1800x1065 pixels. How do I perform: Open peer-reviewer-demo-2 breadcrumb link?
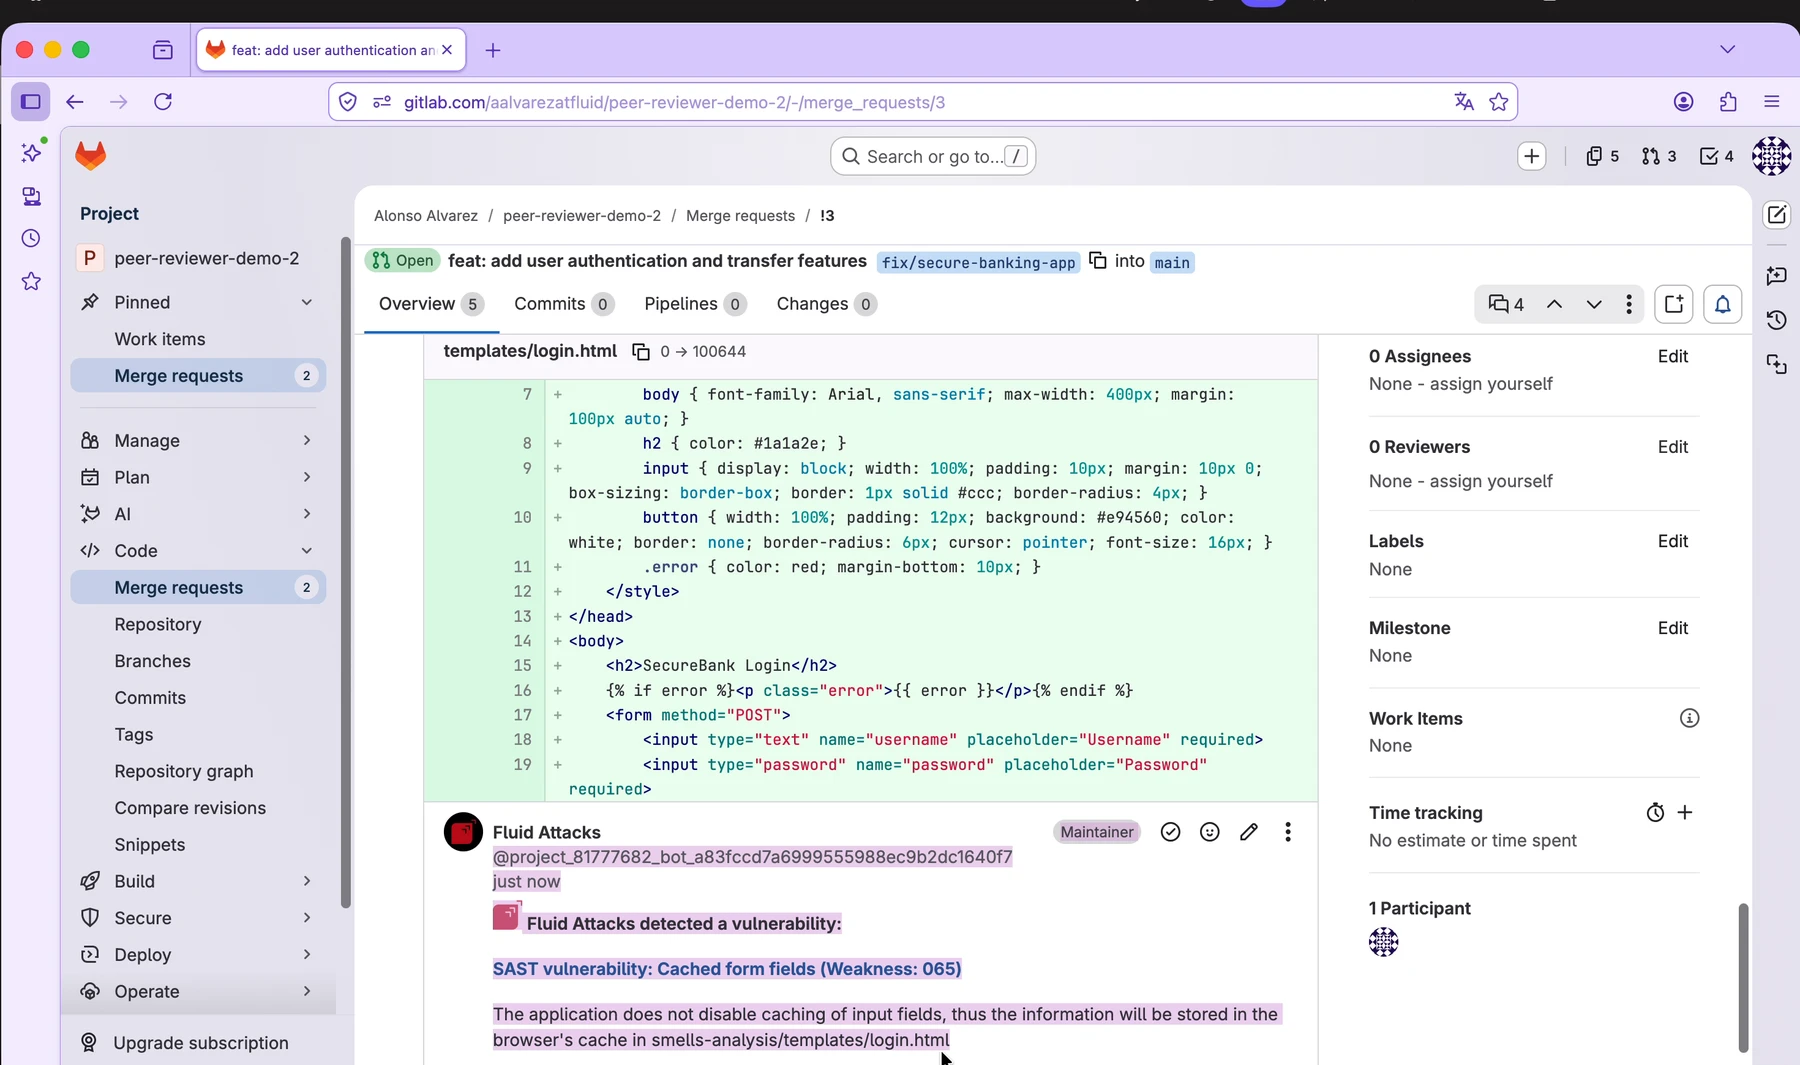(x=582, y=216)
